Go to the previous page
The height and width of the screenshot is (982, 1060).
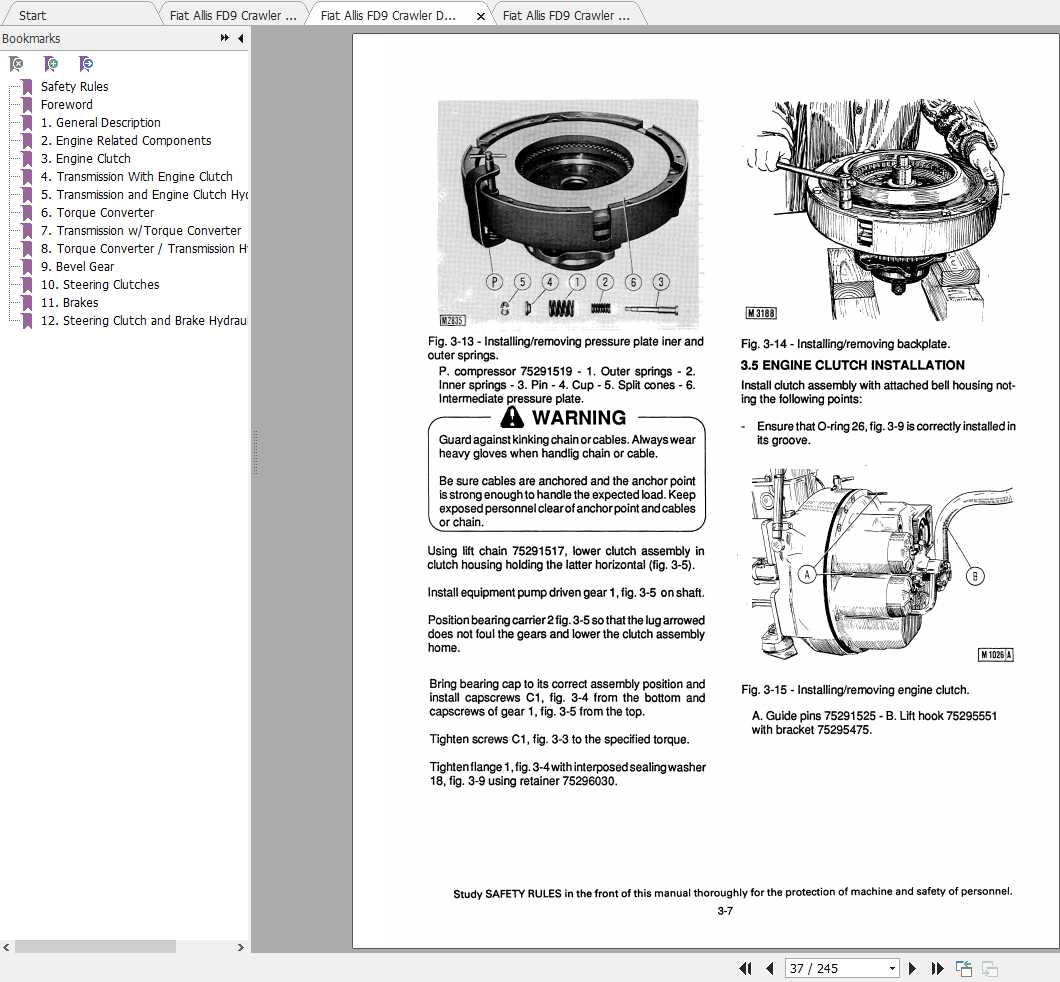pos(769,968)
